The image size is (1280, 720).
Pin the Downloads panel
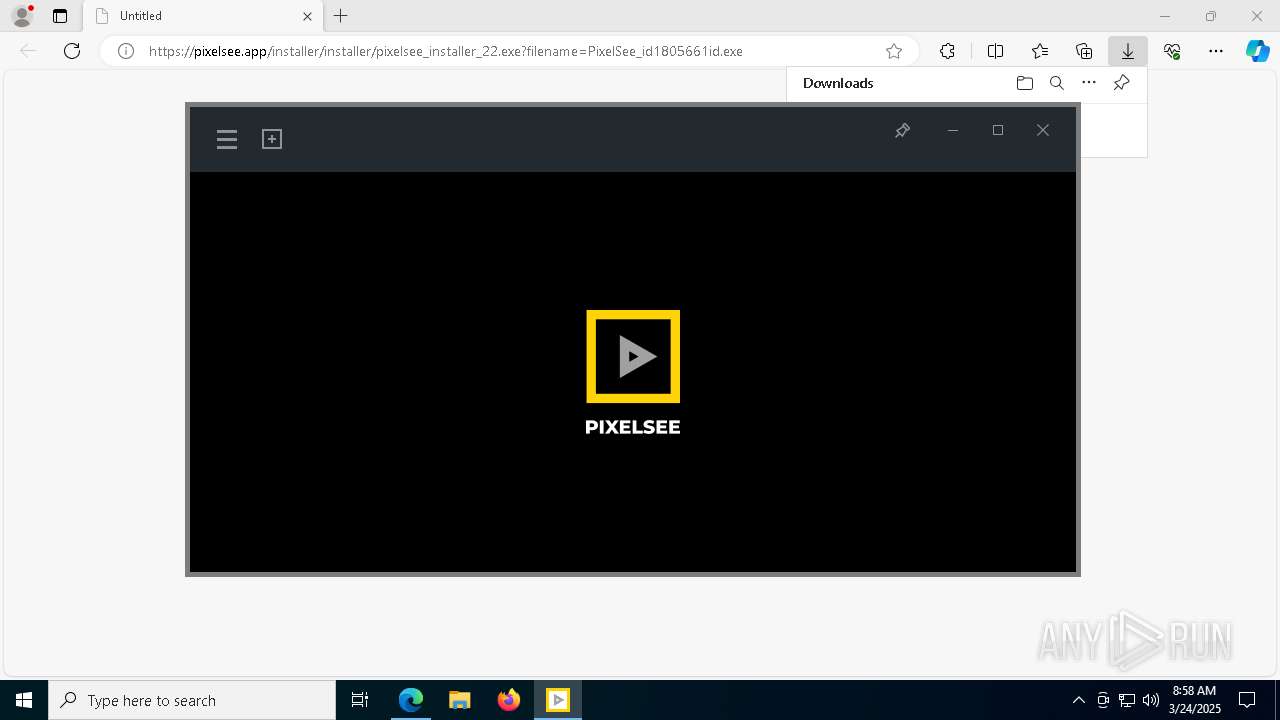(1121, 83)
